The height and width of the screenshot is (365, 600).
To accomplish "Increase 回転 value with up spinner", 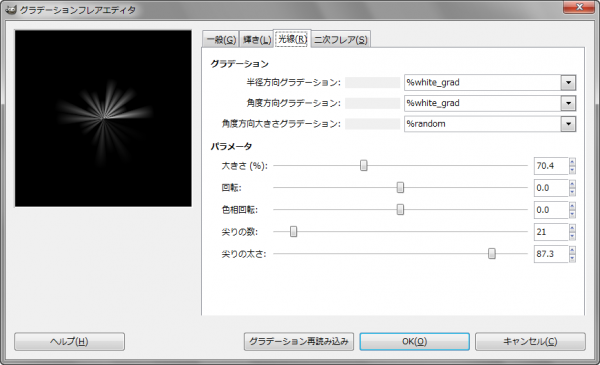I will point(572,184).
